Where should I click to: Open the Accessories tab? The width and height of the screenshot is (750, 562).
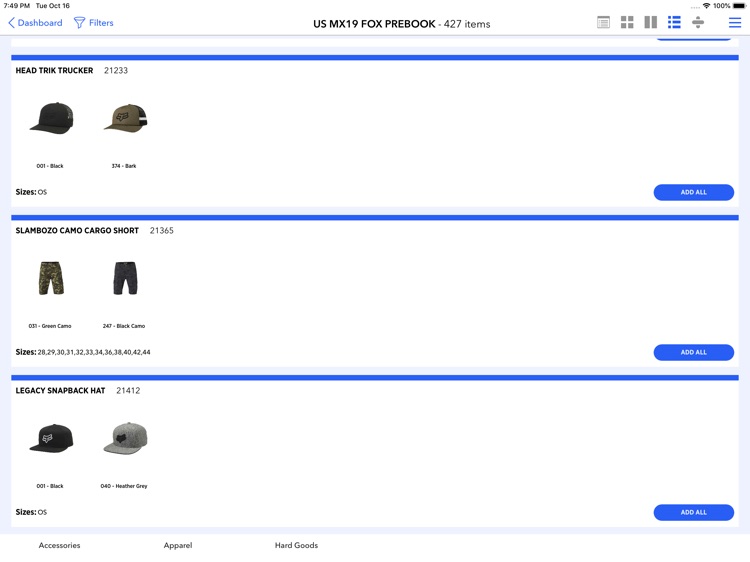[x=59, y=545]
